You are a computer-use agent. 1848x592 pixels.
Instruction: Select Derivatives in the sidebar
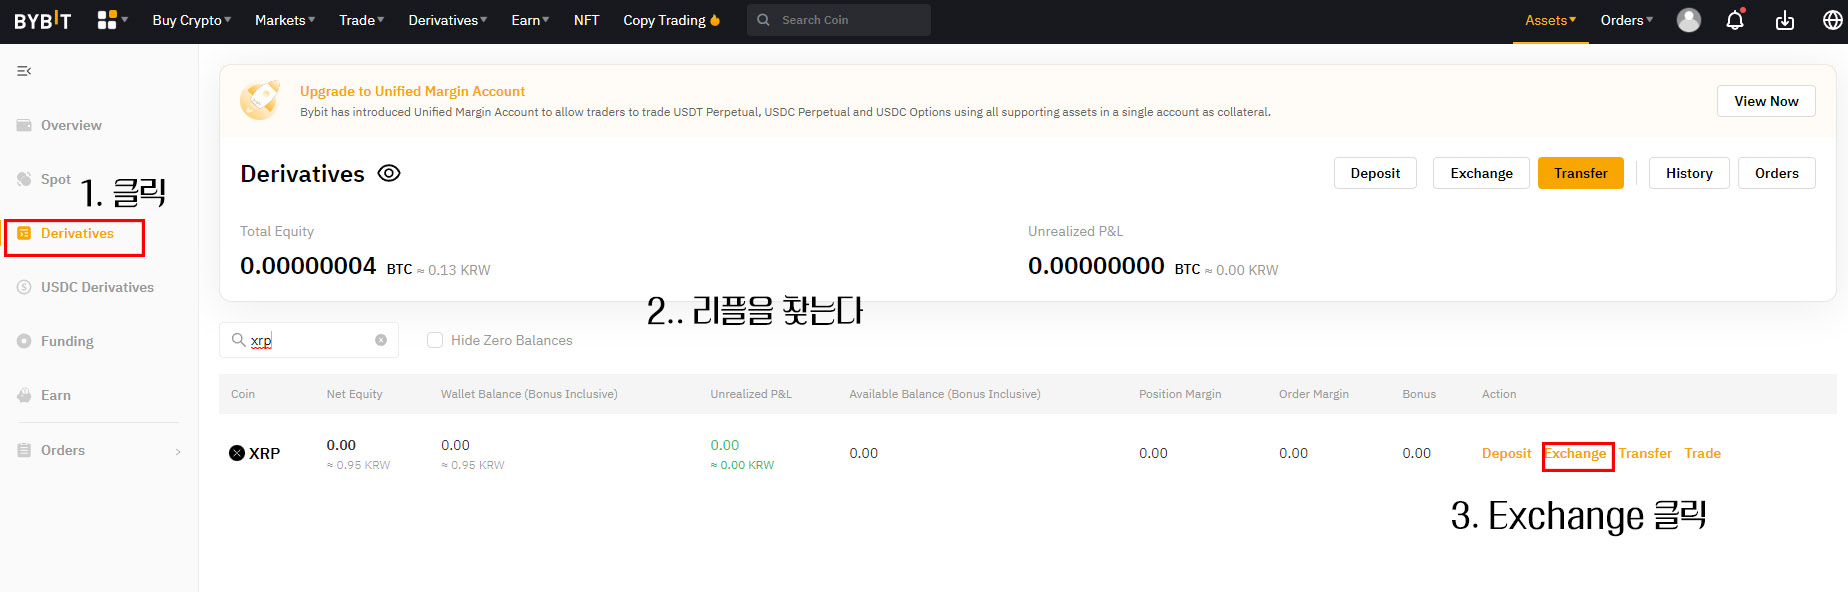pyautogui.click(x=77, y=233)
